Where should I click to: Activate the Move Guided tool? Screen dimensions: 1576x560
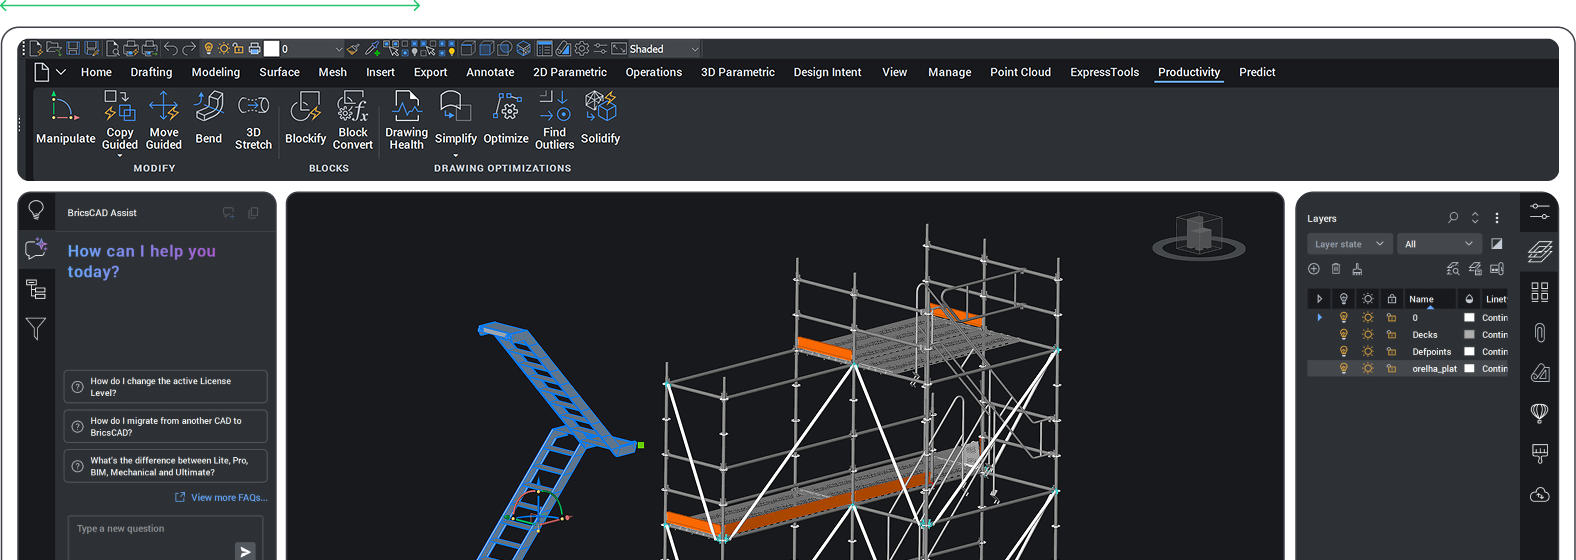tap(164, 120)
